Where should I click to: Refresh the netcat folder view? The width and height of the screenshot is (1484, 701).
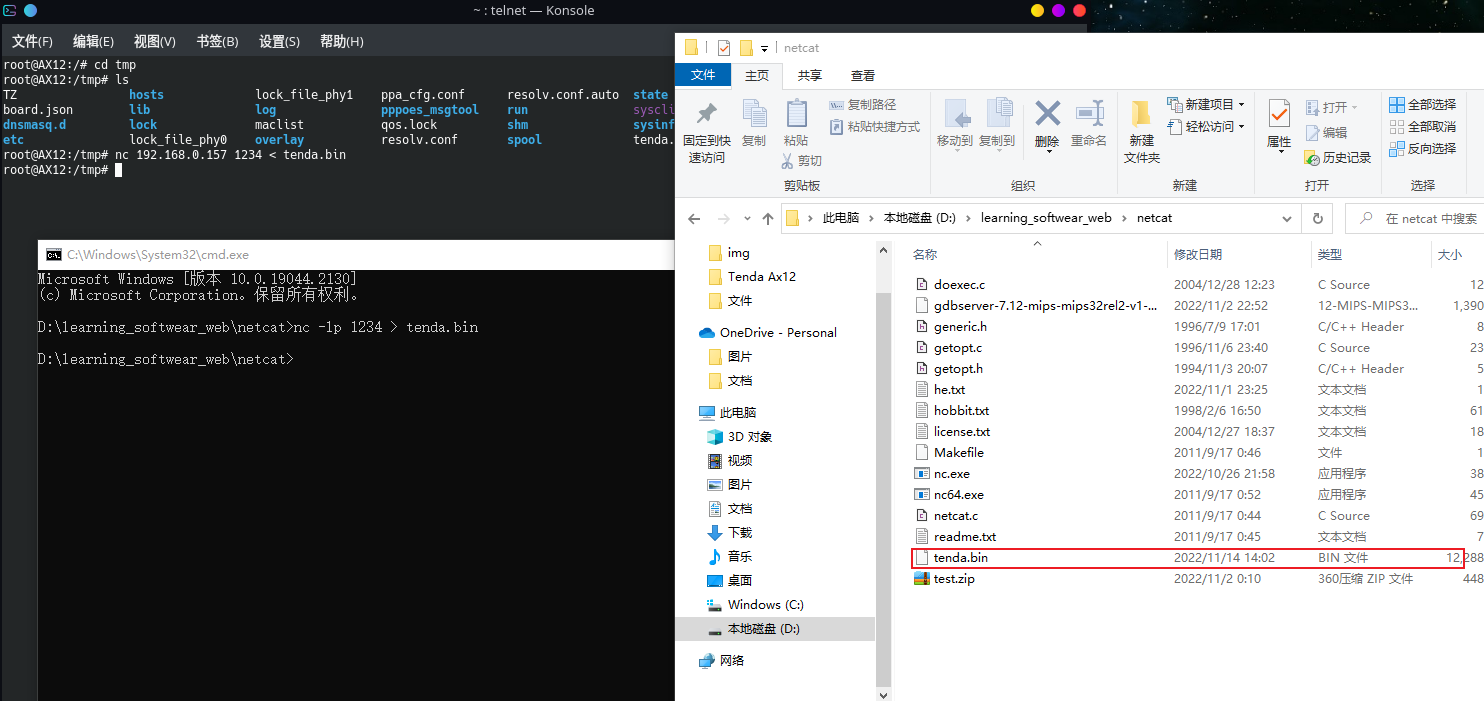click(1318, 218)
